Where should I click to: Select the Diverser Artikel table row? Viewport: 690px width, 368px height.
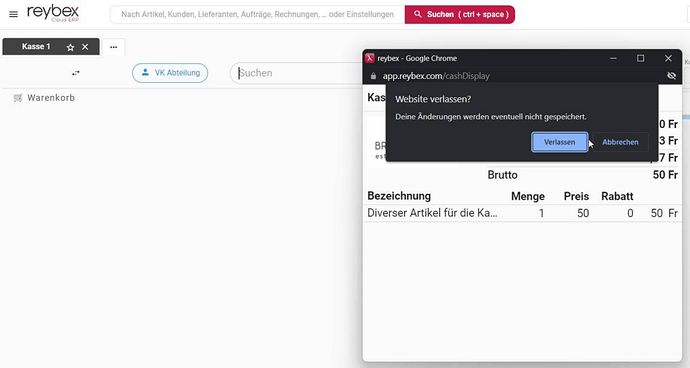point(522,213)
